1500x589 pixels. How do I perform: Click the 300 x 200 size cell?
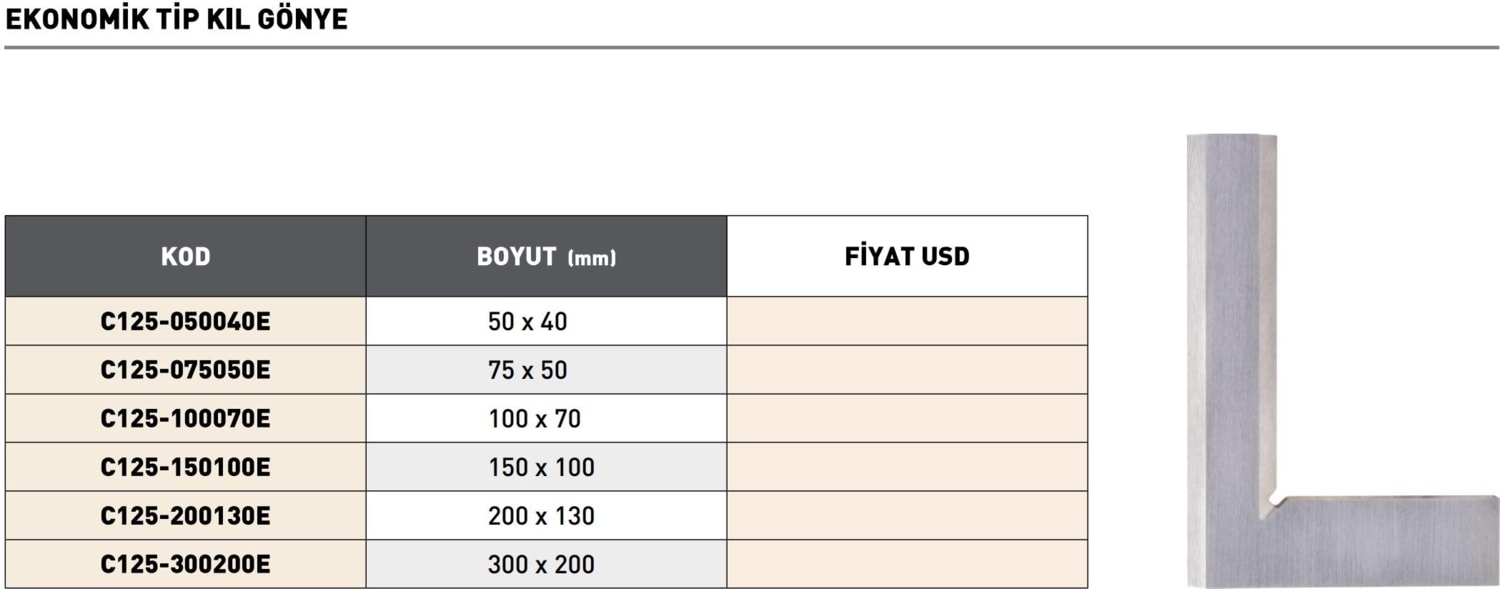[x=541, y=564]
